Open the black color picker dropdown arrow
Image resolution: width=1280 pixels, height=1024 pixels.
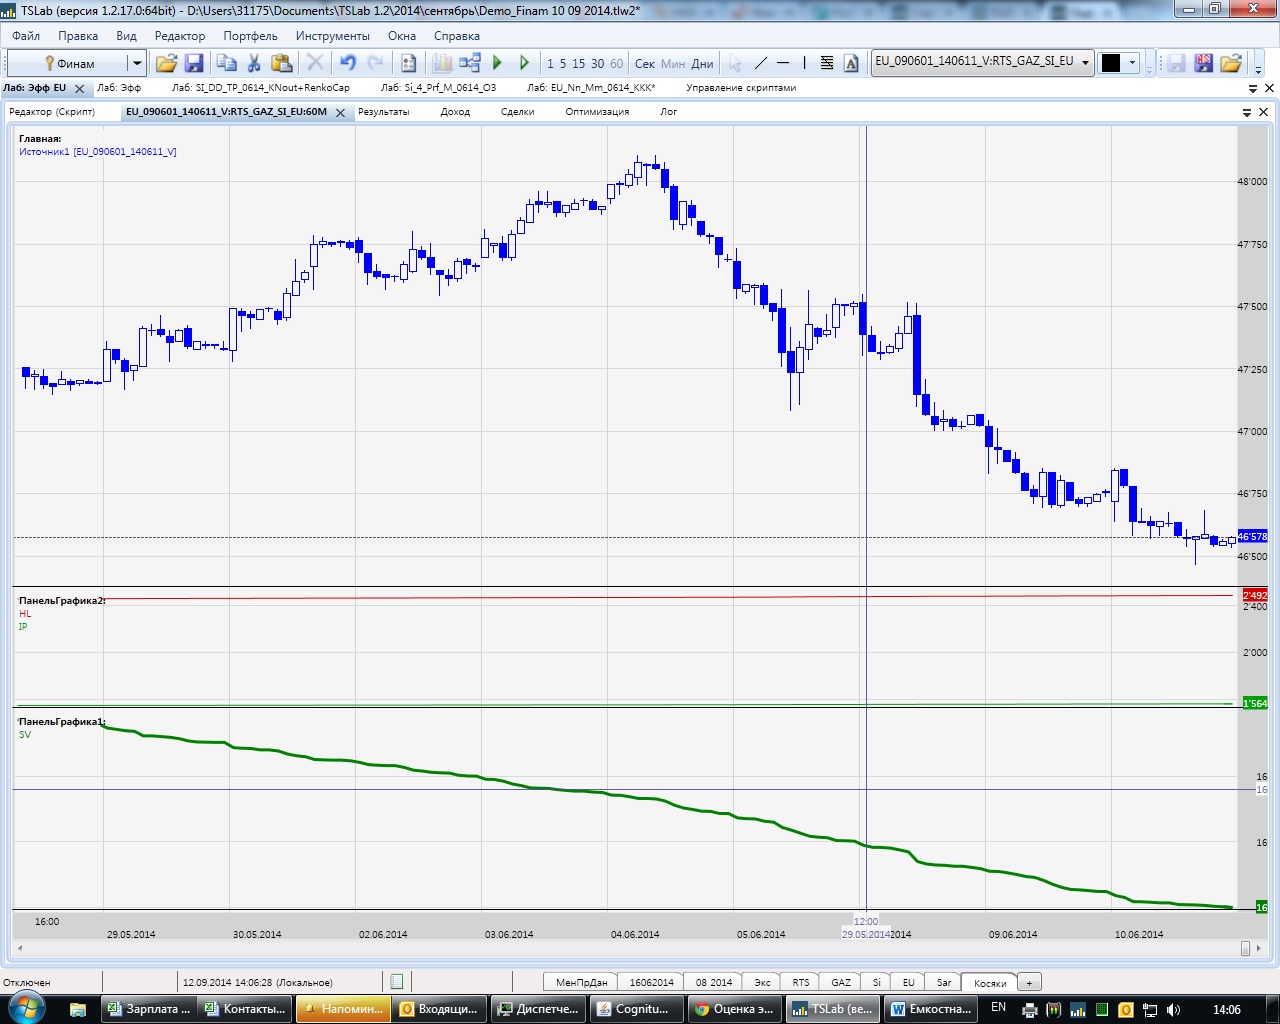click(1132, 63)
